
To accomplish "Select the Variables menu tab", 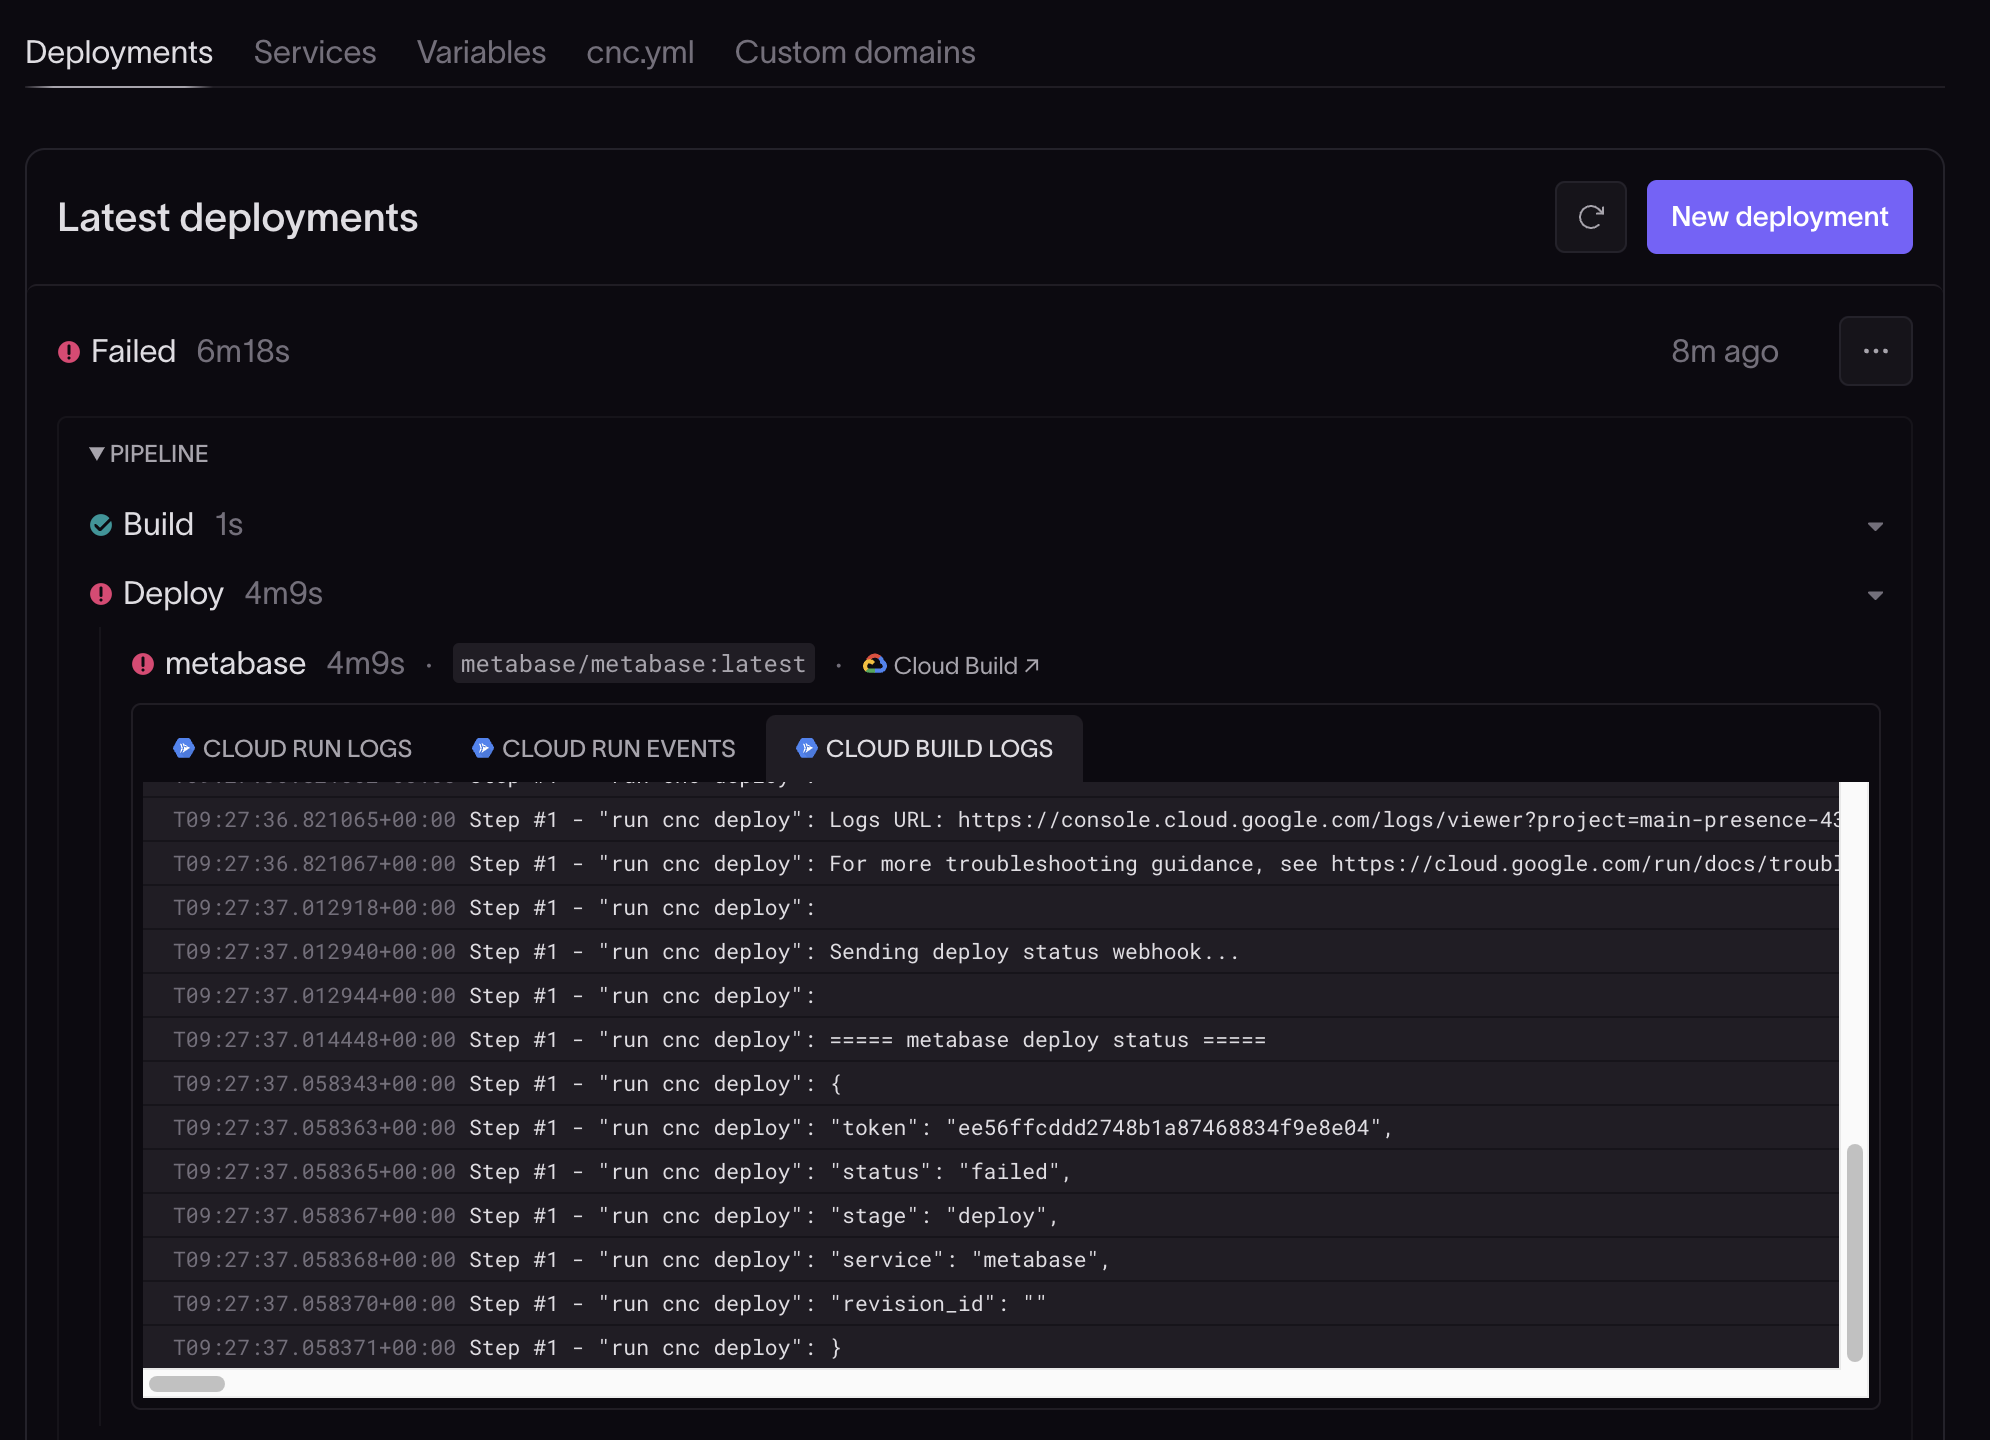I will tap(481, 49).
